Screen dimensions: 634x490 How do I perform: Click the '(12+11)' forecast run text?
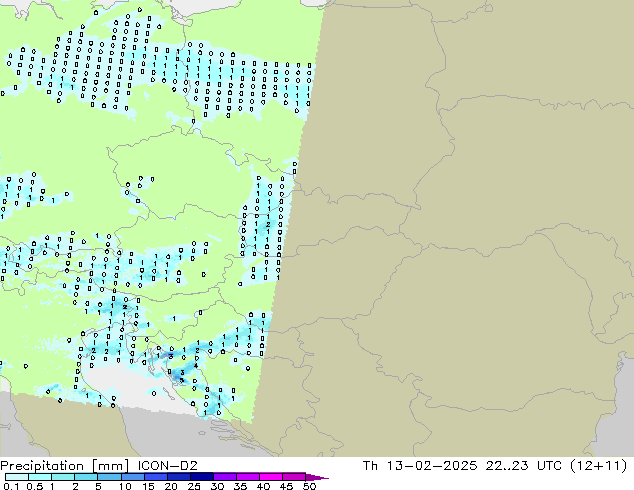598,466
